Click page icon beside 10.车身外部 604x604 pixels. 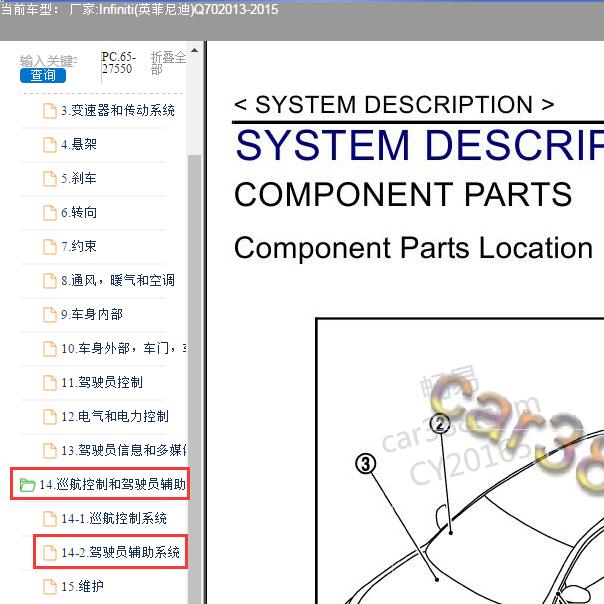pos(50,349)
